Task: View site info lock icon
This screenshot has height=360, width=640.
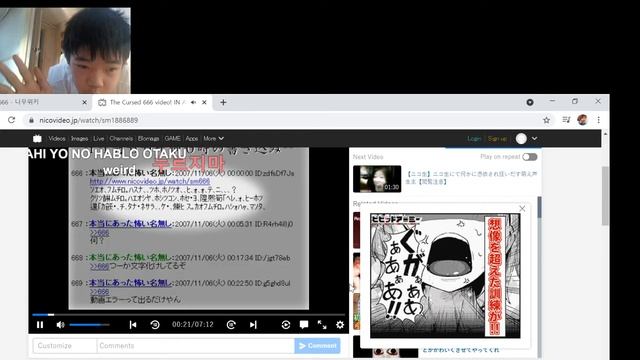Action: (x=31, y=120)
